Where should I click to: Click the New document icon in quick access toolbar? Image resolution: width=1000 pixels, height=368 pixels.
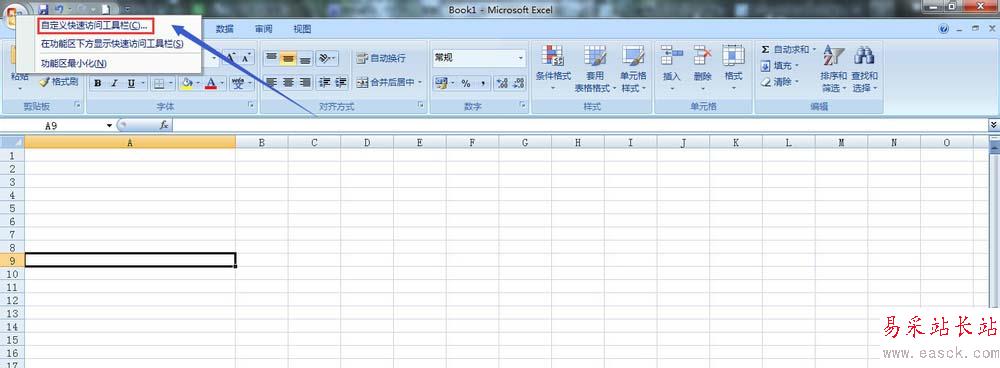(x=107, y=9)
